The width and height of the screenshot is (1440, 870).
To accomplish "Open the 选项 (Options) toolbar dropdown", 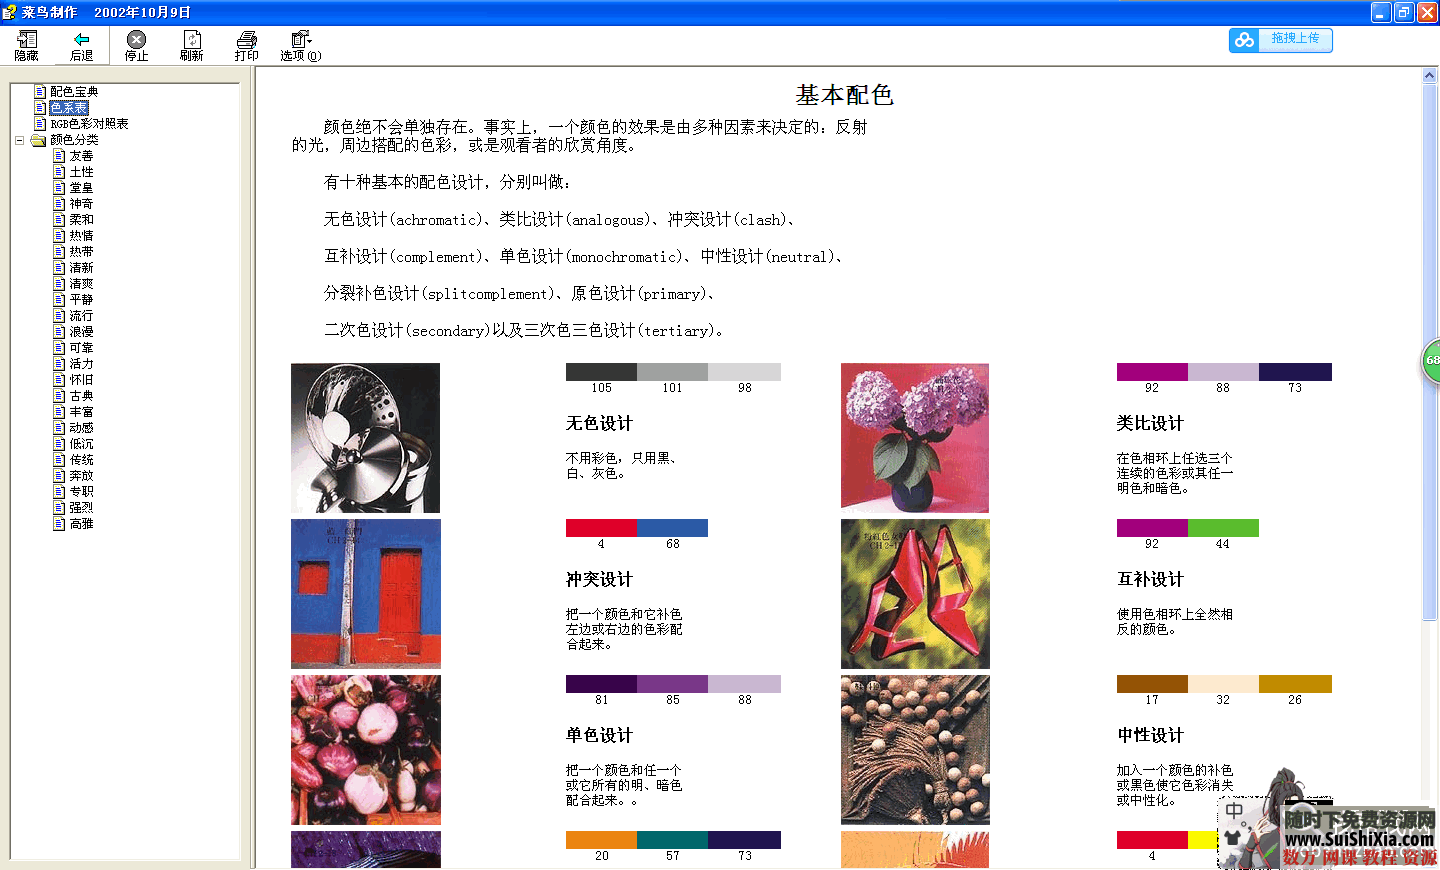I will pos(300,45).
